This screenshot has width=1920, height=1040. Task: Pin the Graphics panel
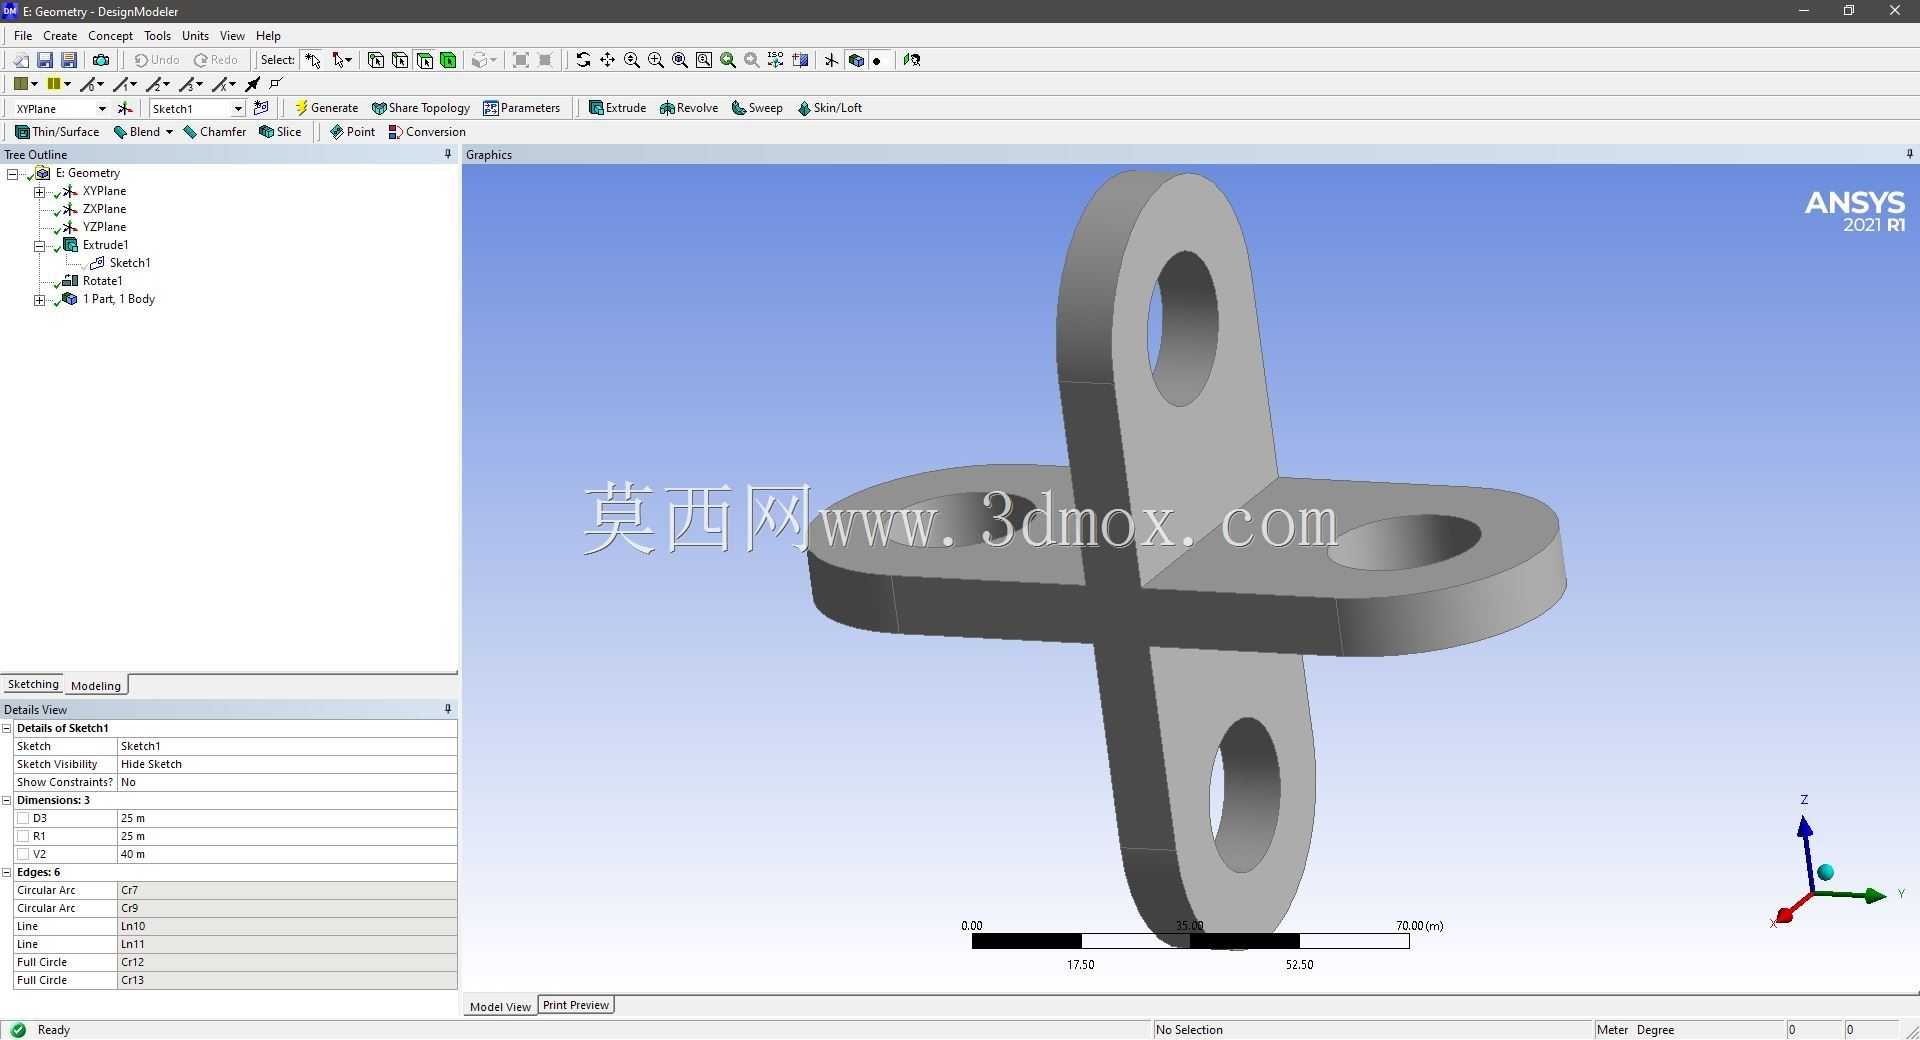click(x=1909, y=154)
